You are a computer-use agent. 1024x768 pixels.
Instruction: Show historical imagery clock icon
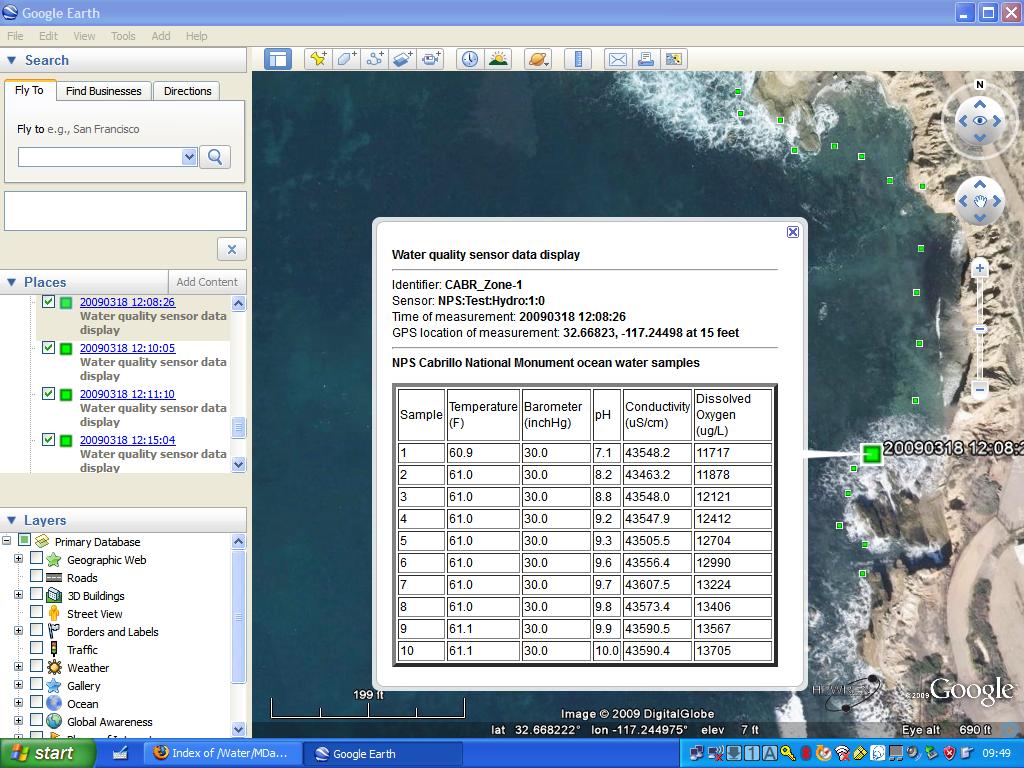[470, 59]
